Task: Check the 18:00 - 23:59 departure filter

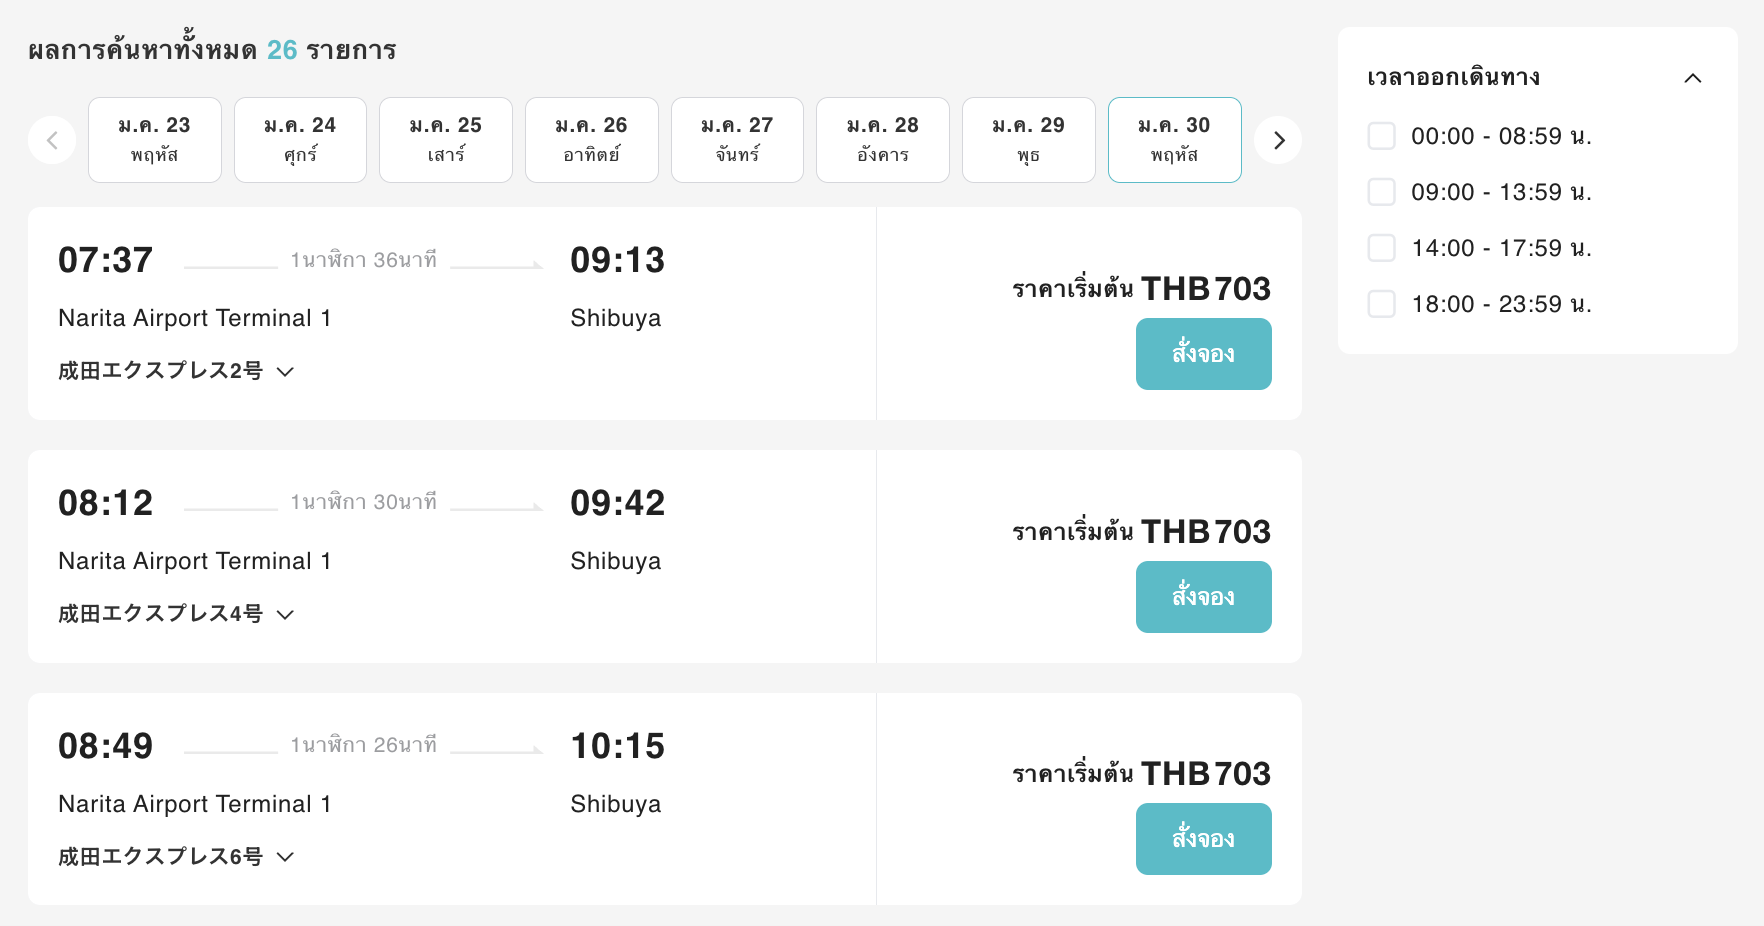Action: (x=1381, y=304)
